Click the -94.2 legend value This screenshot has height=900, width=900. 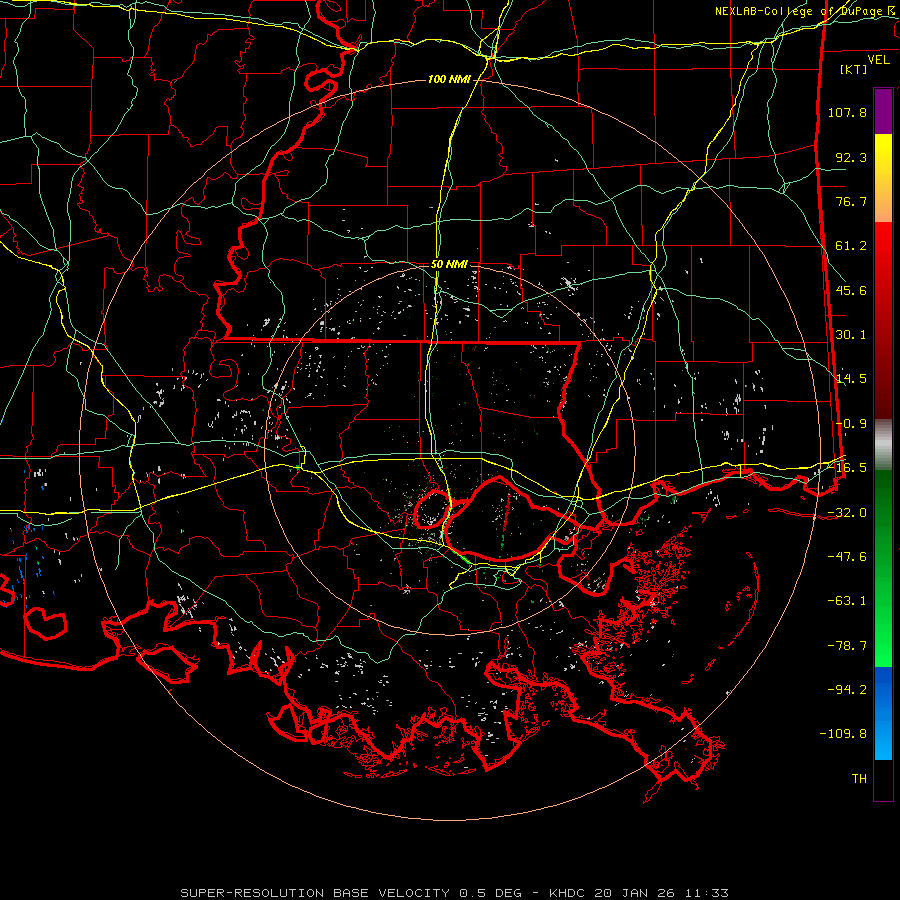tap(847, 690)
